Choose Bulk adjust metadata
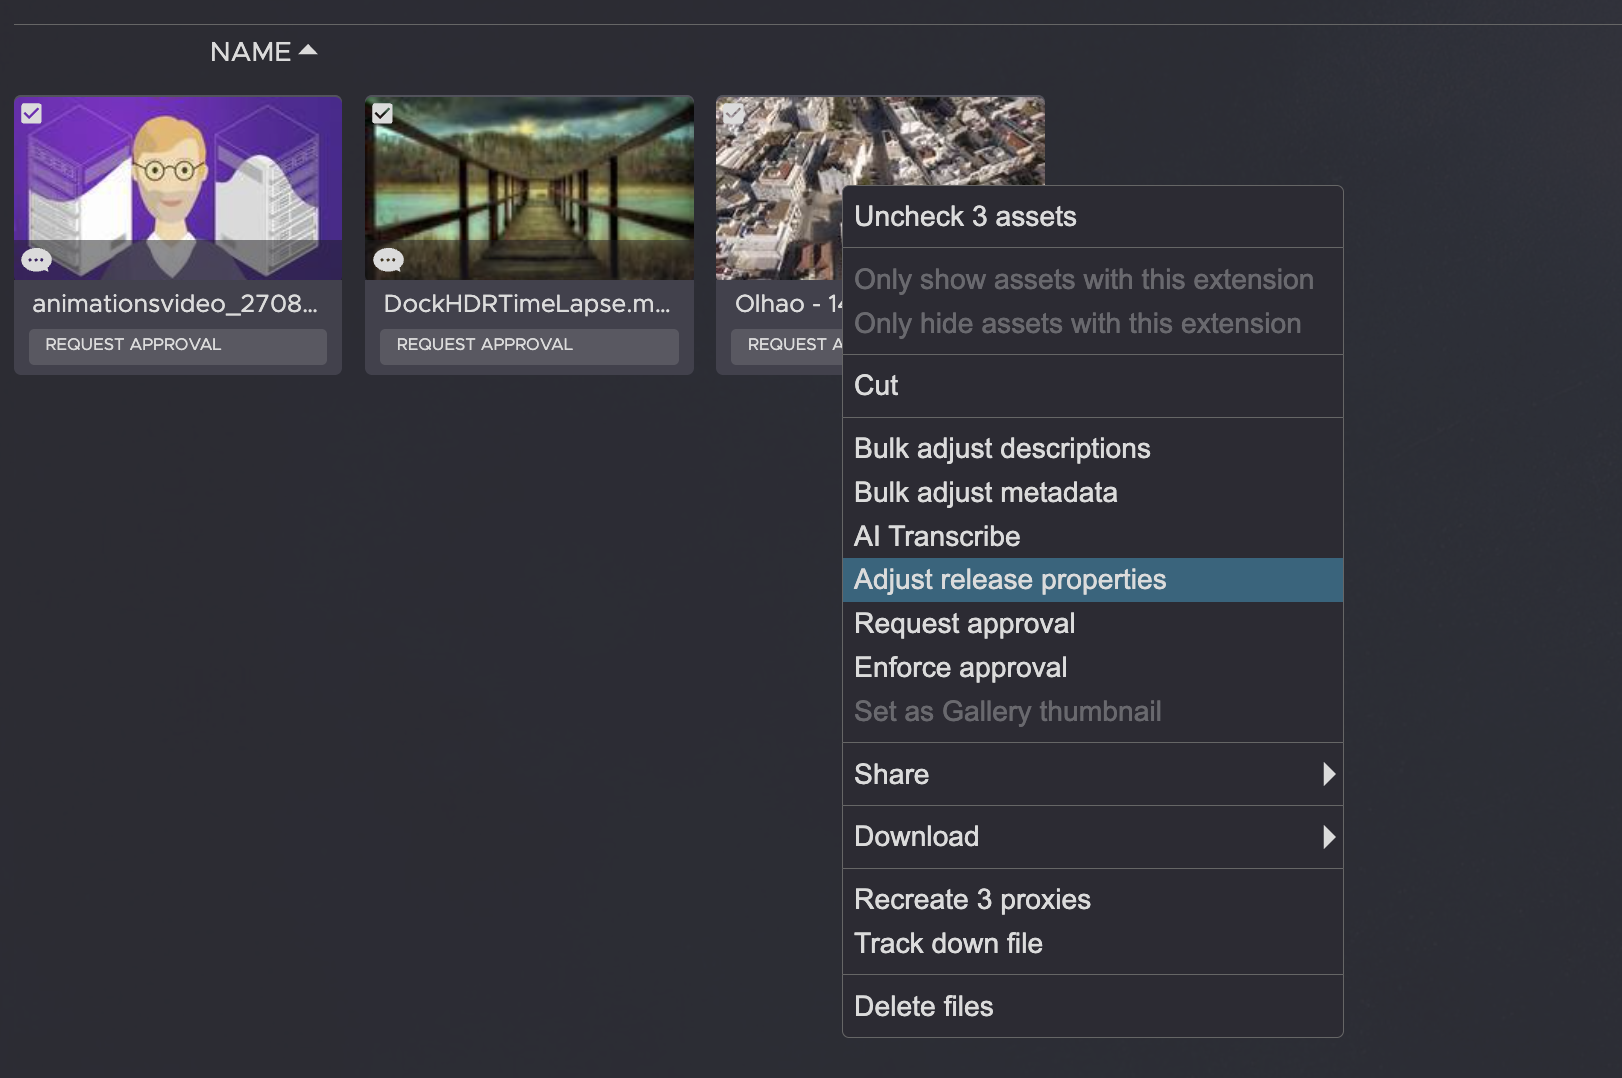Viewport: 1622px width, 1078px height. coord(985,492)
